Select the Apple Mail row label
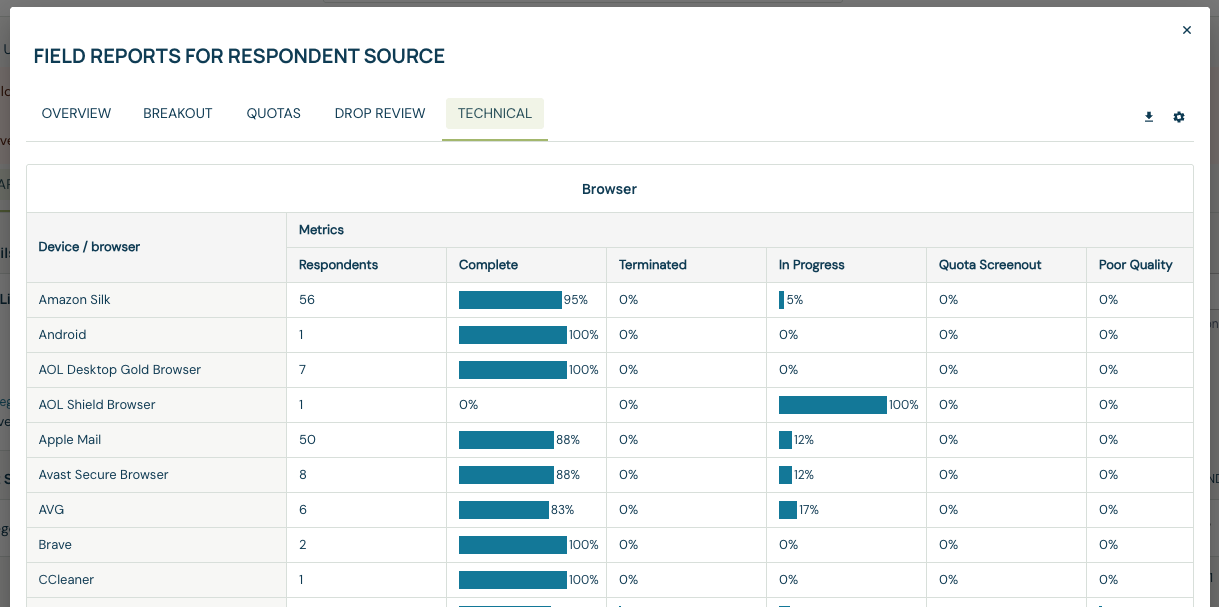1219x607 pixels. (x=70, y=440)
